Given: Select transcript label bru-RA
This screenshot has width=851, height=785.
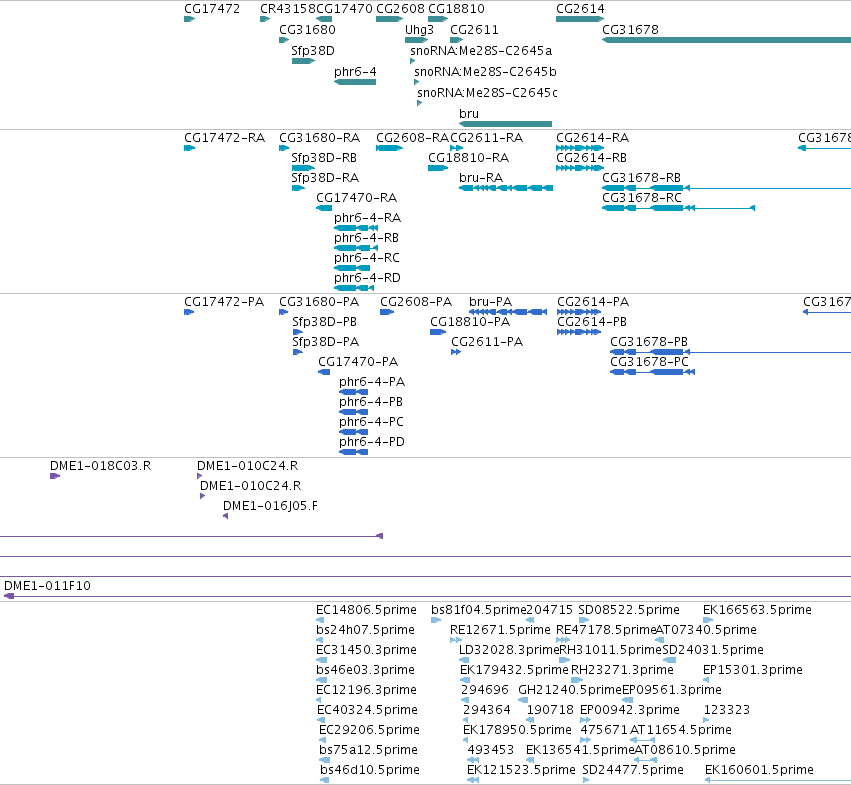Looking at the screenshot, I should (x=481, y=178).
